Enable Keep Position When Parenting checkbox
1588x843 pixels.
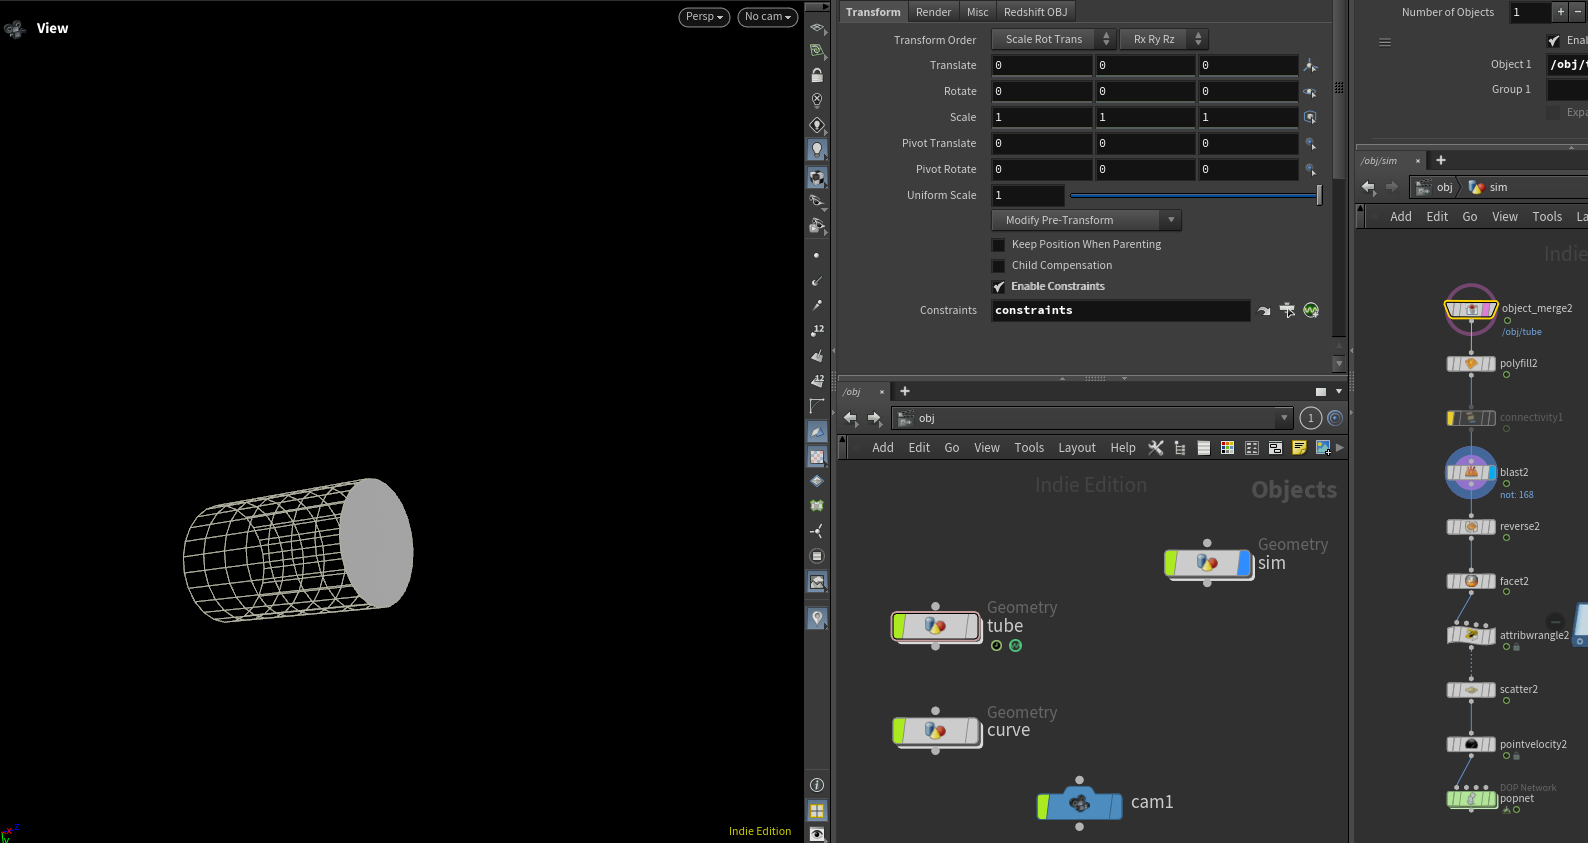pos(998,245)
